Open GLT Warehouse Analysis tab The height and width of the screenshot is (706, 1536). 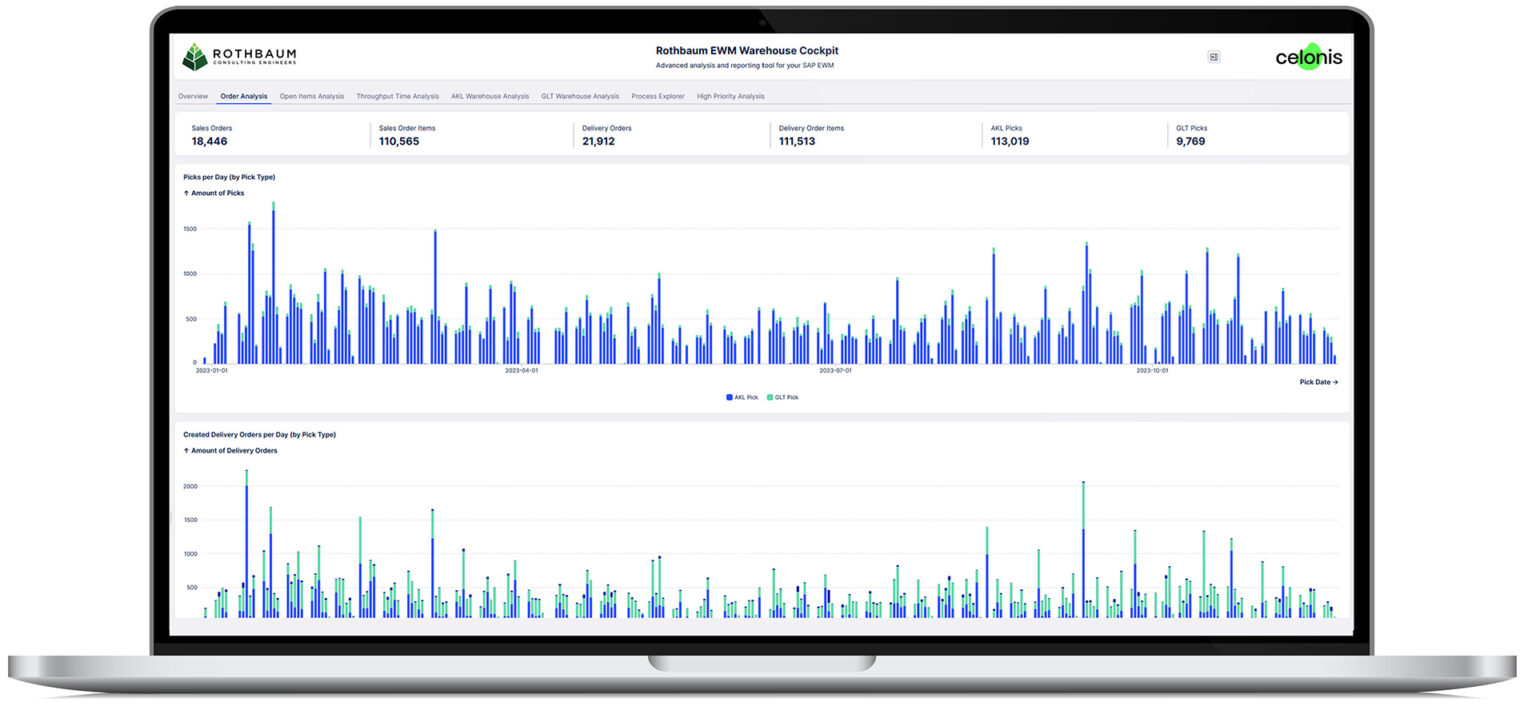(x=580, y=96)
